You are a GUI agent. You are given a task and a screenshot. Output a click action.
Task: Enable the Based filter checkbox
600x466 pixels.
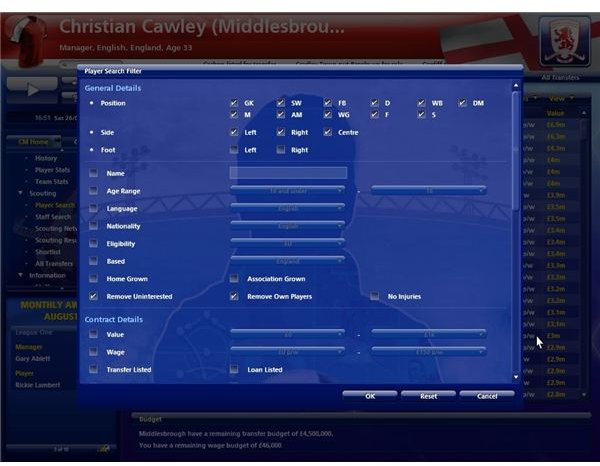point(93,261)
